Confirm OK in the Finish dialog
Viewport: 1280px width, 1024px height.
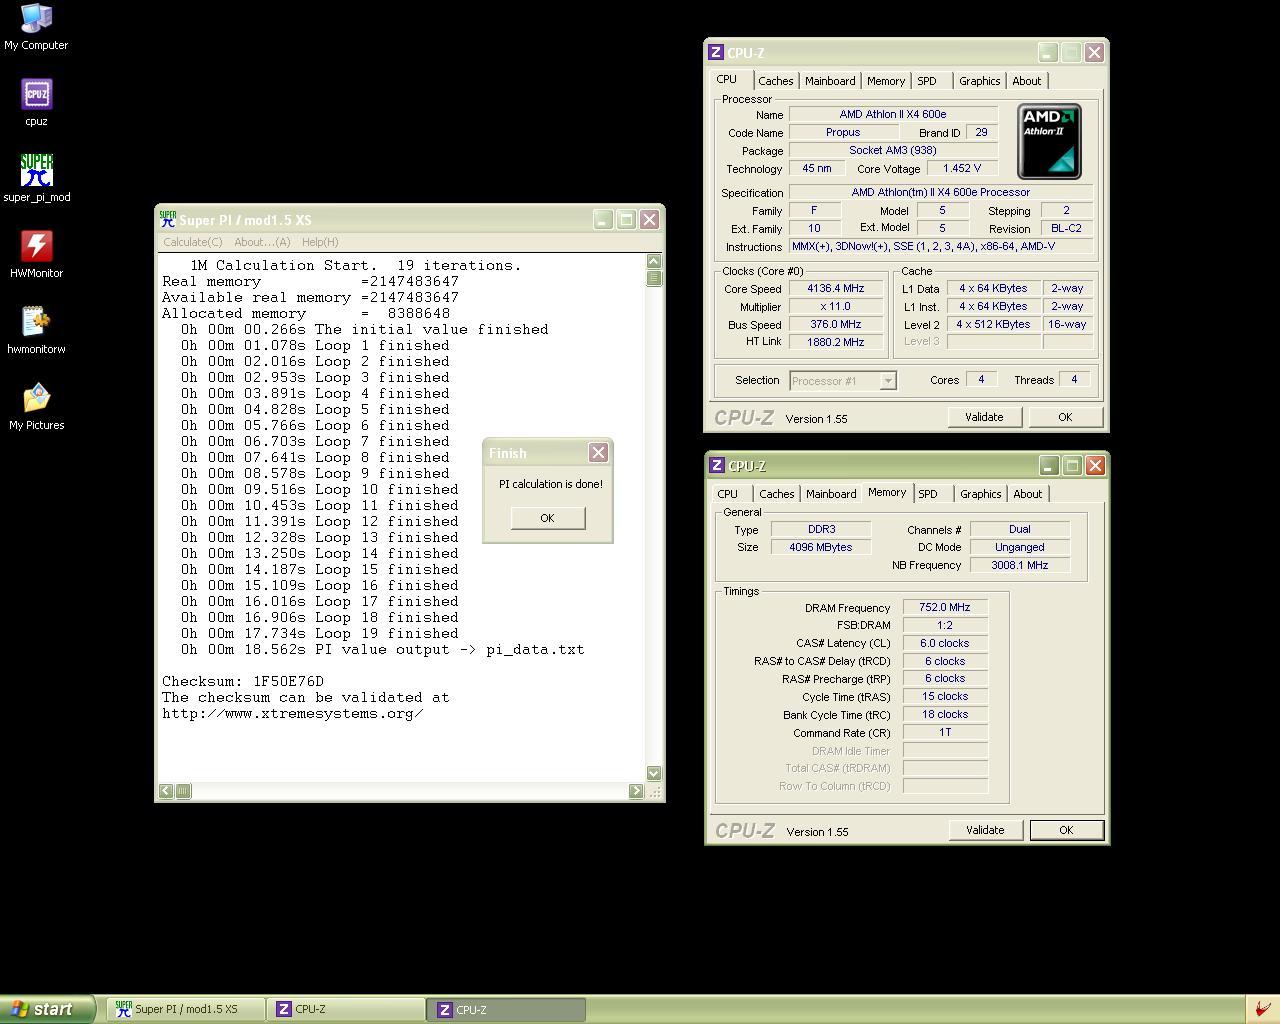[547, 518]
